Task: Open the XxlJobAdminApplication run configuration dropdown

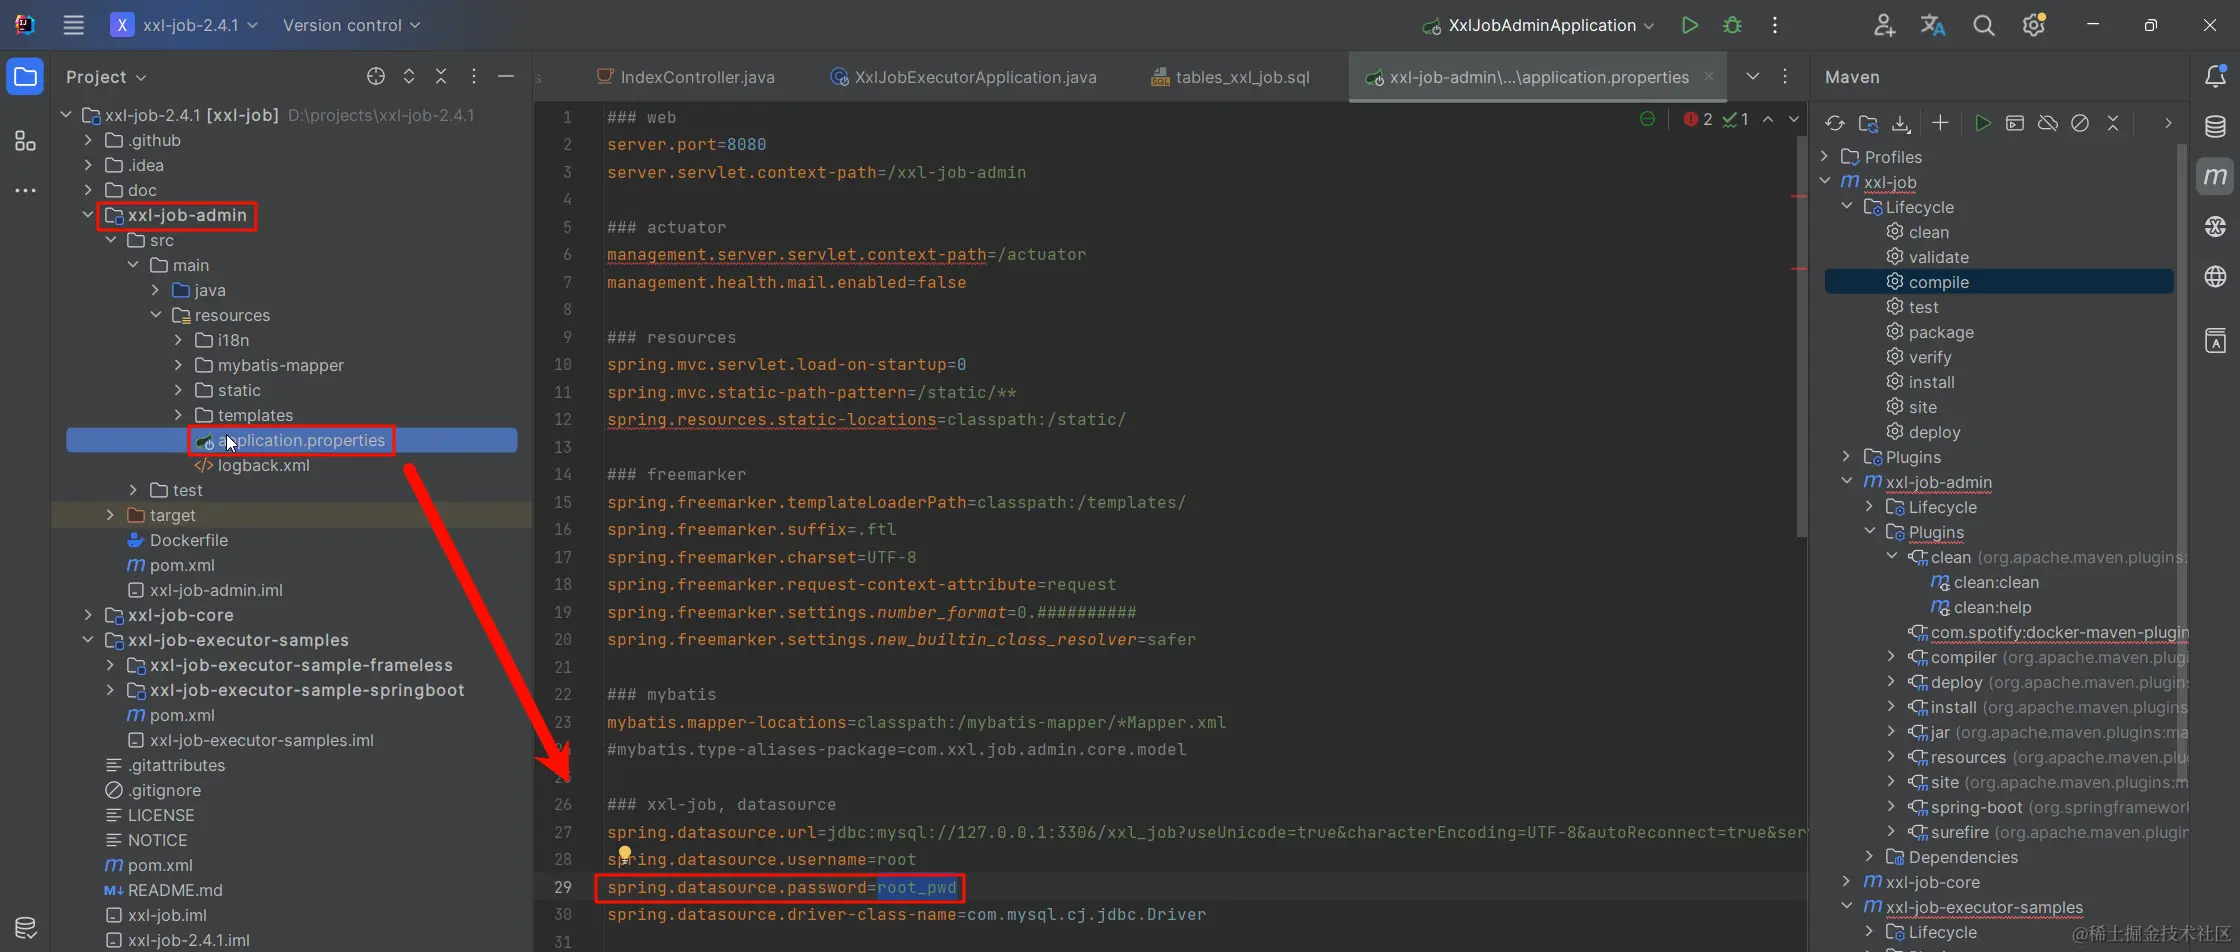Action: (x=1539, y=25)
